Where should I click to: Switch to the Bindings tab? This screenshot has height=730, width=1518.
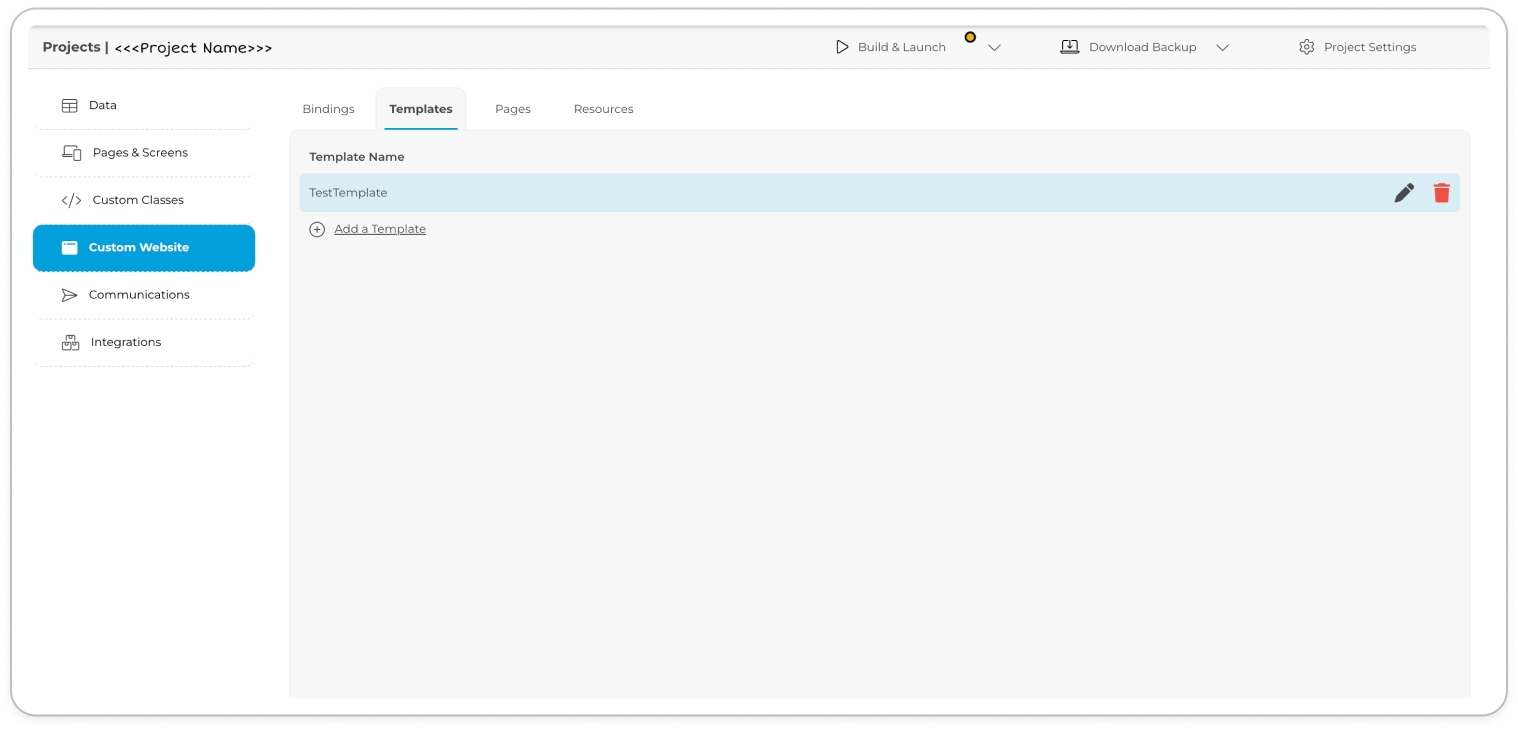(328, 109)
